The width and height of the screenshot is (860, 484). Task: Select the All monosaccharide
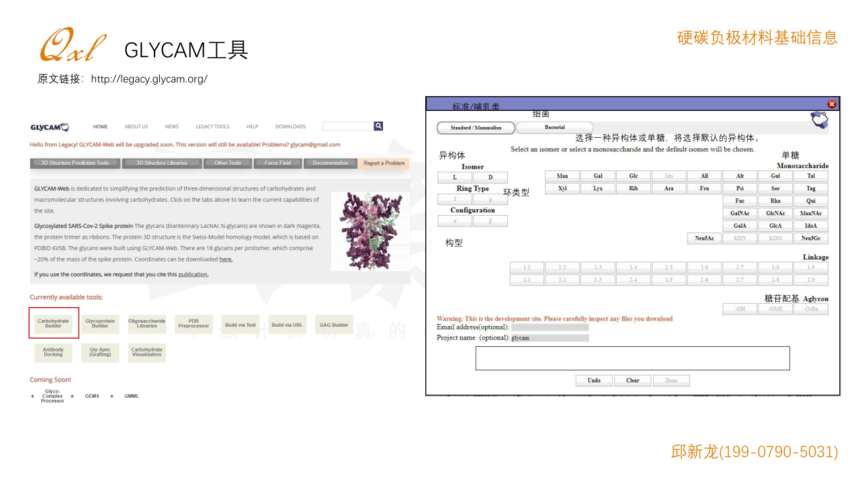(x=704, y=176)
